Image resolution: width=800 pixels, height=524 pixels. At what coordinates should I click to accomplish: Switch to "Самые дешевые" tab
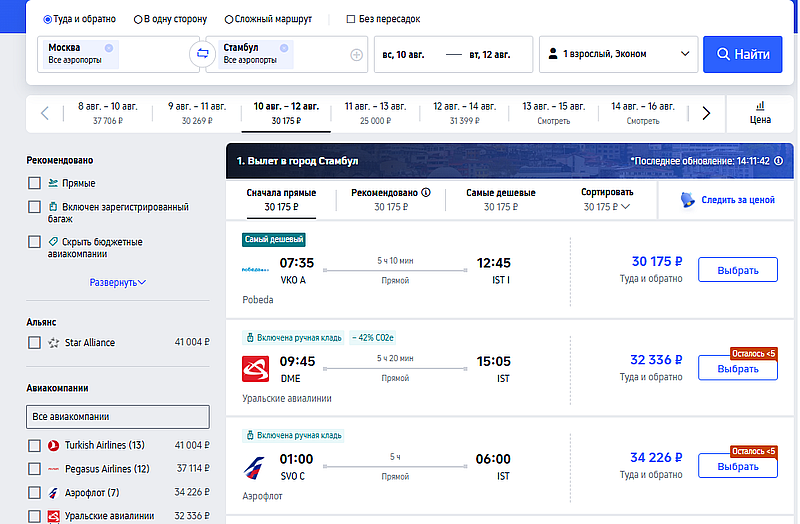[x=500, y=199]
